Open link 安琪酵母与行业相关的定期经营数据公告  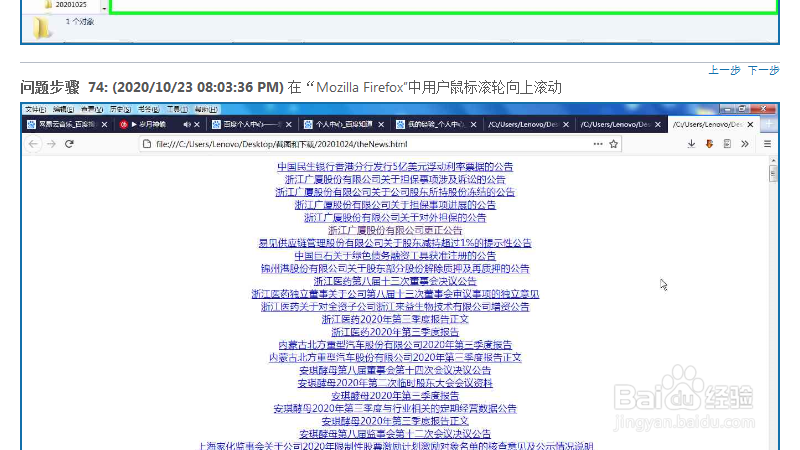395,409
